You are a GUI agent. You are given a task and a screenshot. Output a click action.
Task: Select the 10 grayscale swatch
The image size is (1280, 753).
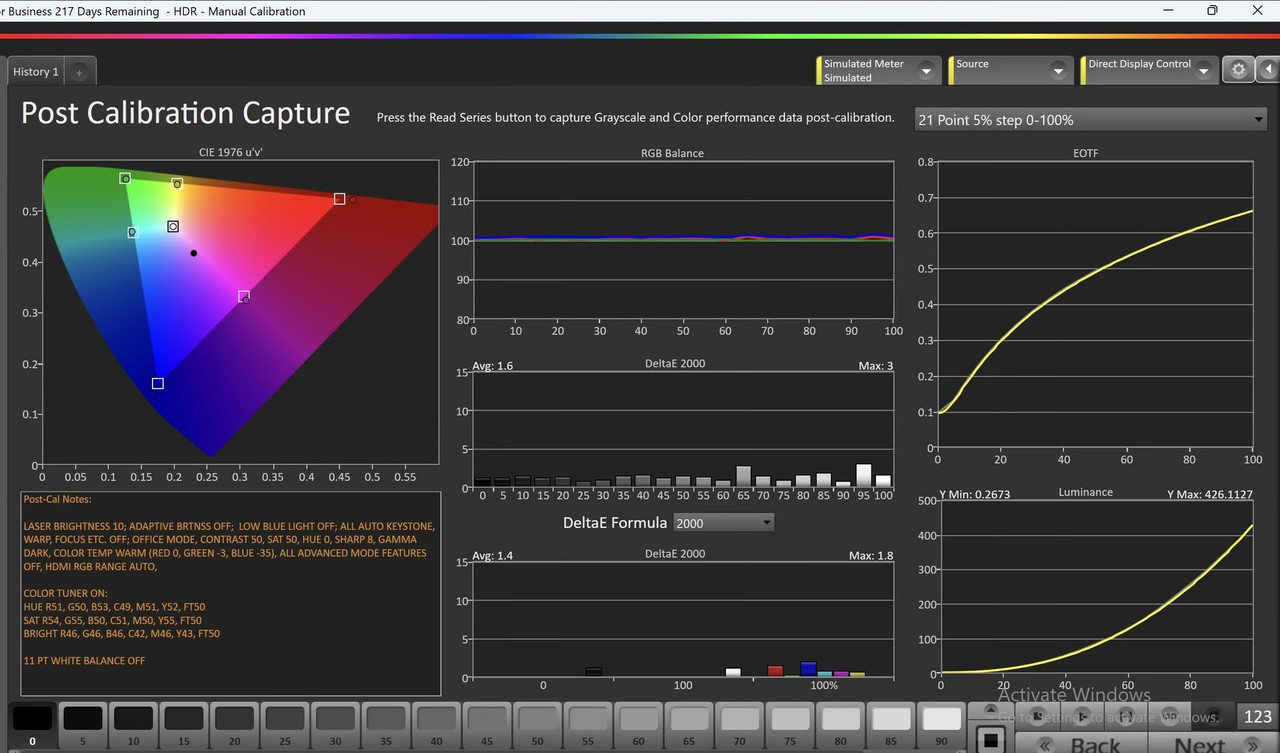[133, 724]
